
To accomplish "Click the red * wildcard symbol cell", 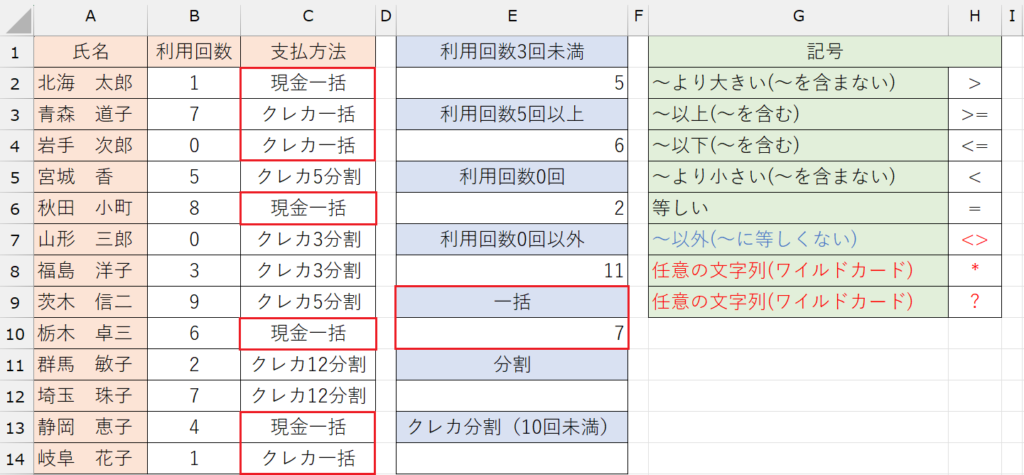I will pos(974,270).
